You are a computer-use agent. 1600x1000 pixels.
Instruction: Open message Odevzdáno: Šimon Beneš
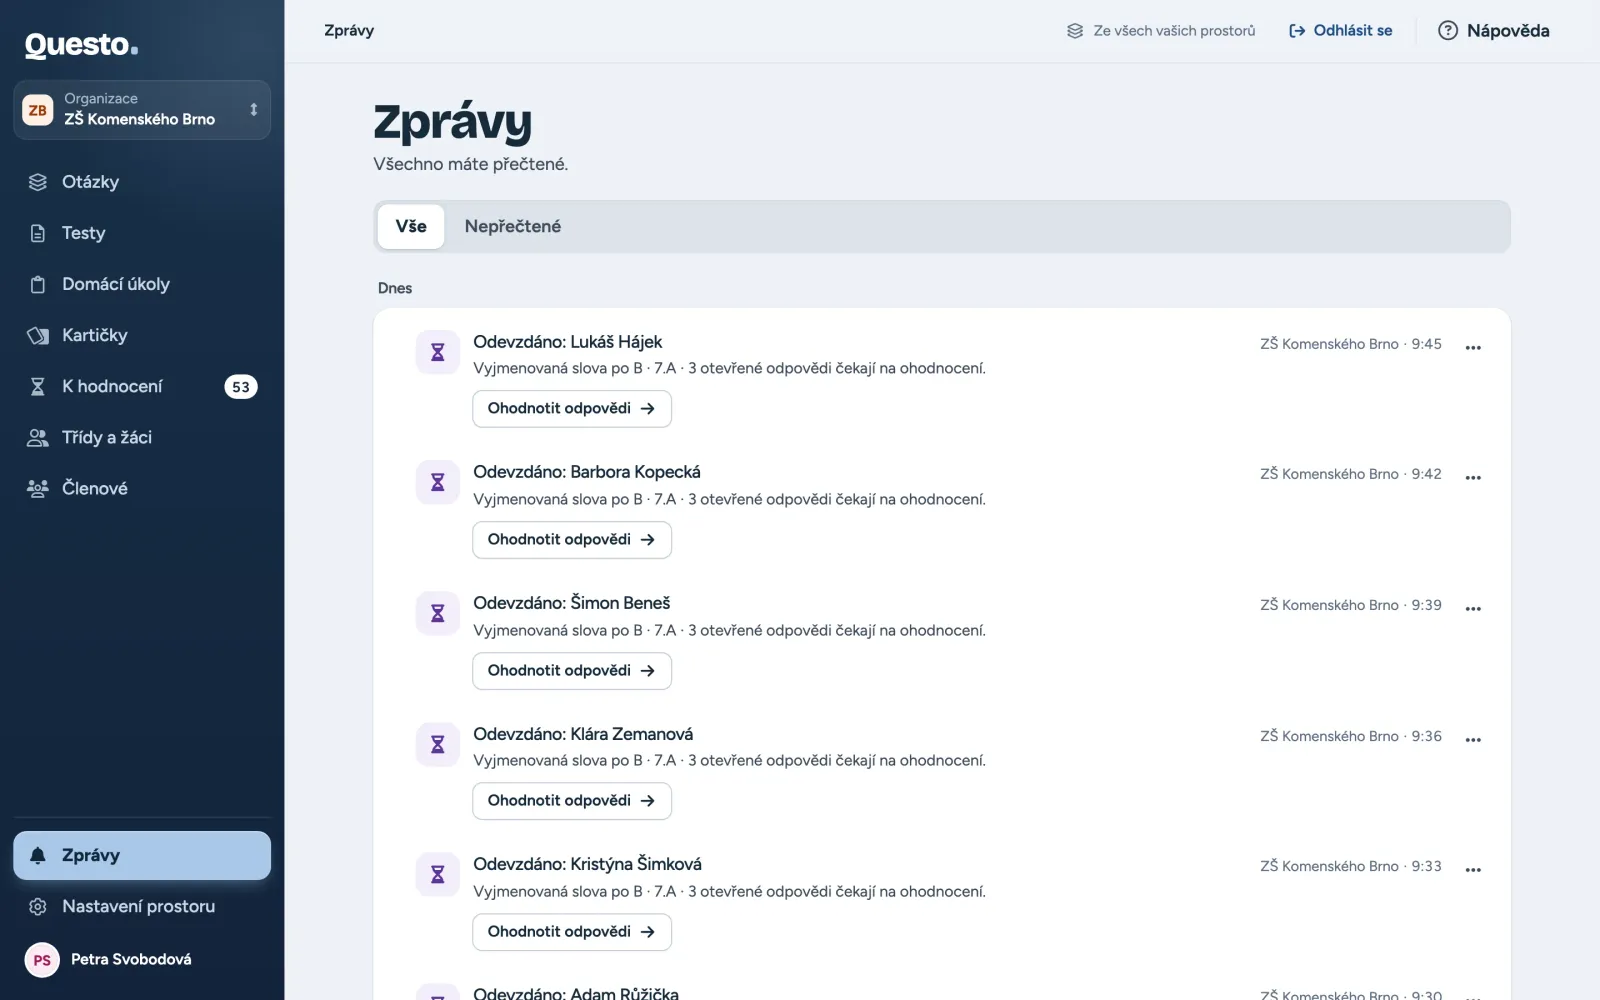[572, 603]
